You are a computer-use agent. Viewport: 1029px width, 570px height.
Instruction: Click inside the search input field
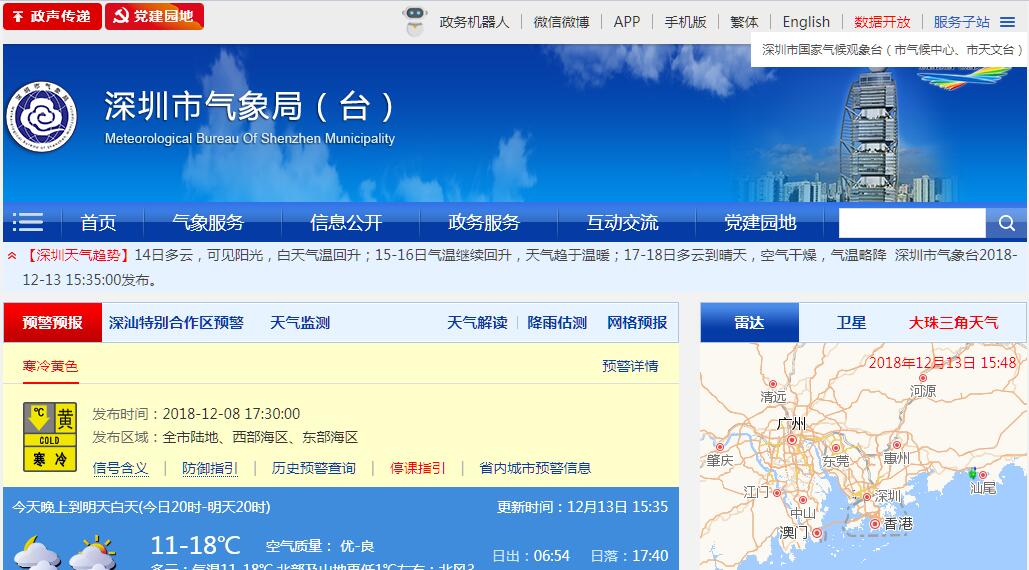[911, 223]
